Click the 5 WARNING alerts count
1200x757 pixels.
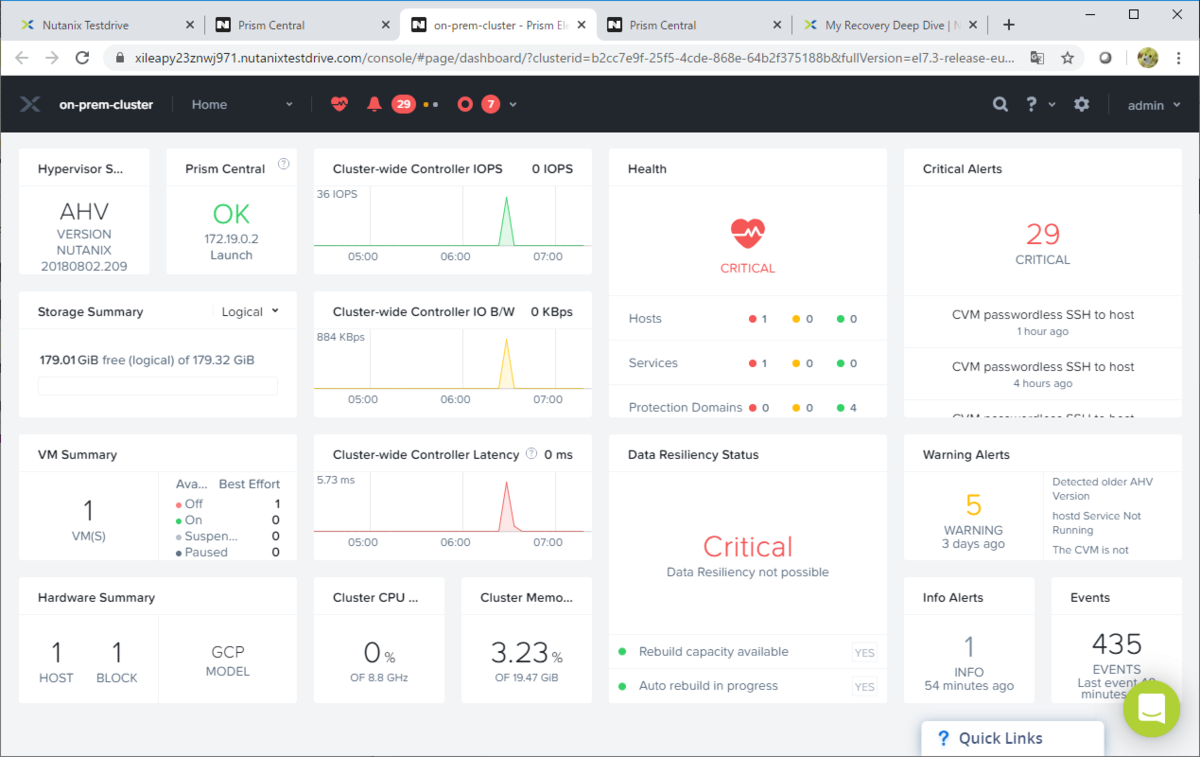[x=973, y=513]
